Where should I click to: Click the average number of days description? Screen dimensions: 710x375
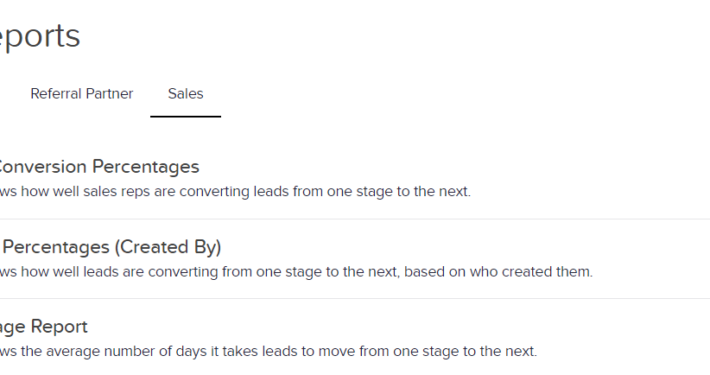click(269, 351)
